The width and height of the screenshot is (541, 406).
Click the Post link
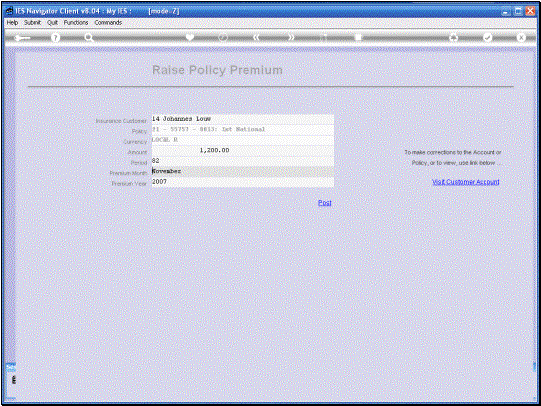[x=325, y=203]
